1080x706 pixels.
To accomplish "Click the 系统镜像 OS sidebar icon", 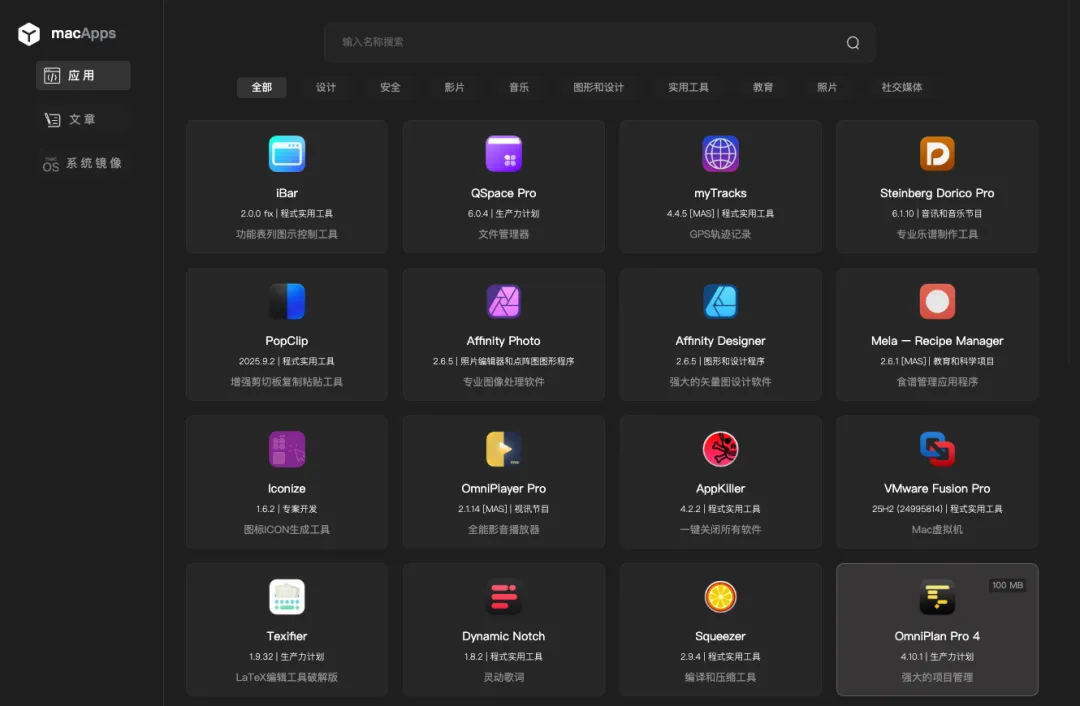I will pos(50,164).
